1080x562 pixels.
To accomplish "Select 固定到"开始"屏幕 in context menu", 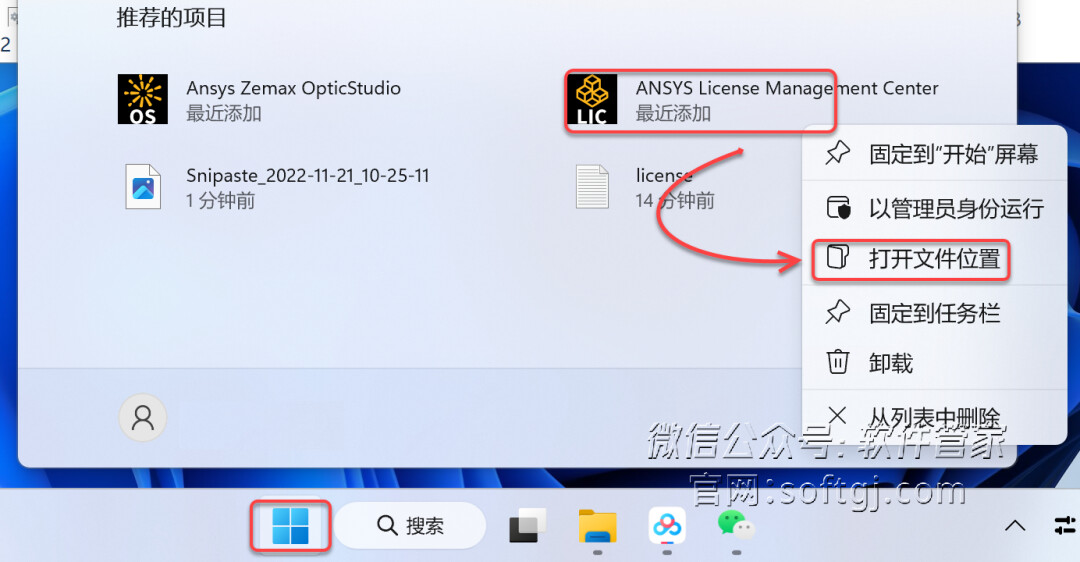I will click(x=935, y=154).
